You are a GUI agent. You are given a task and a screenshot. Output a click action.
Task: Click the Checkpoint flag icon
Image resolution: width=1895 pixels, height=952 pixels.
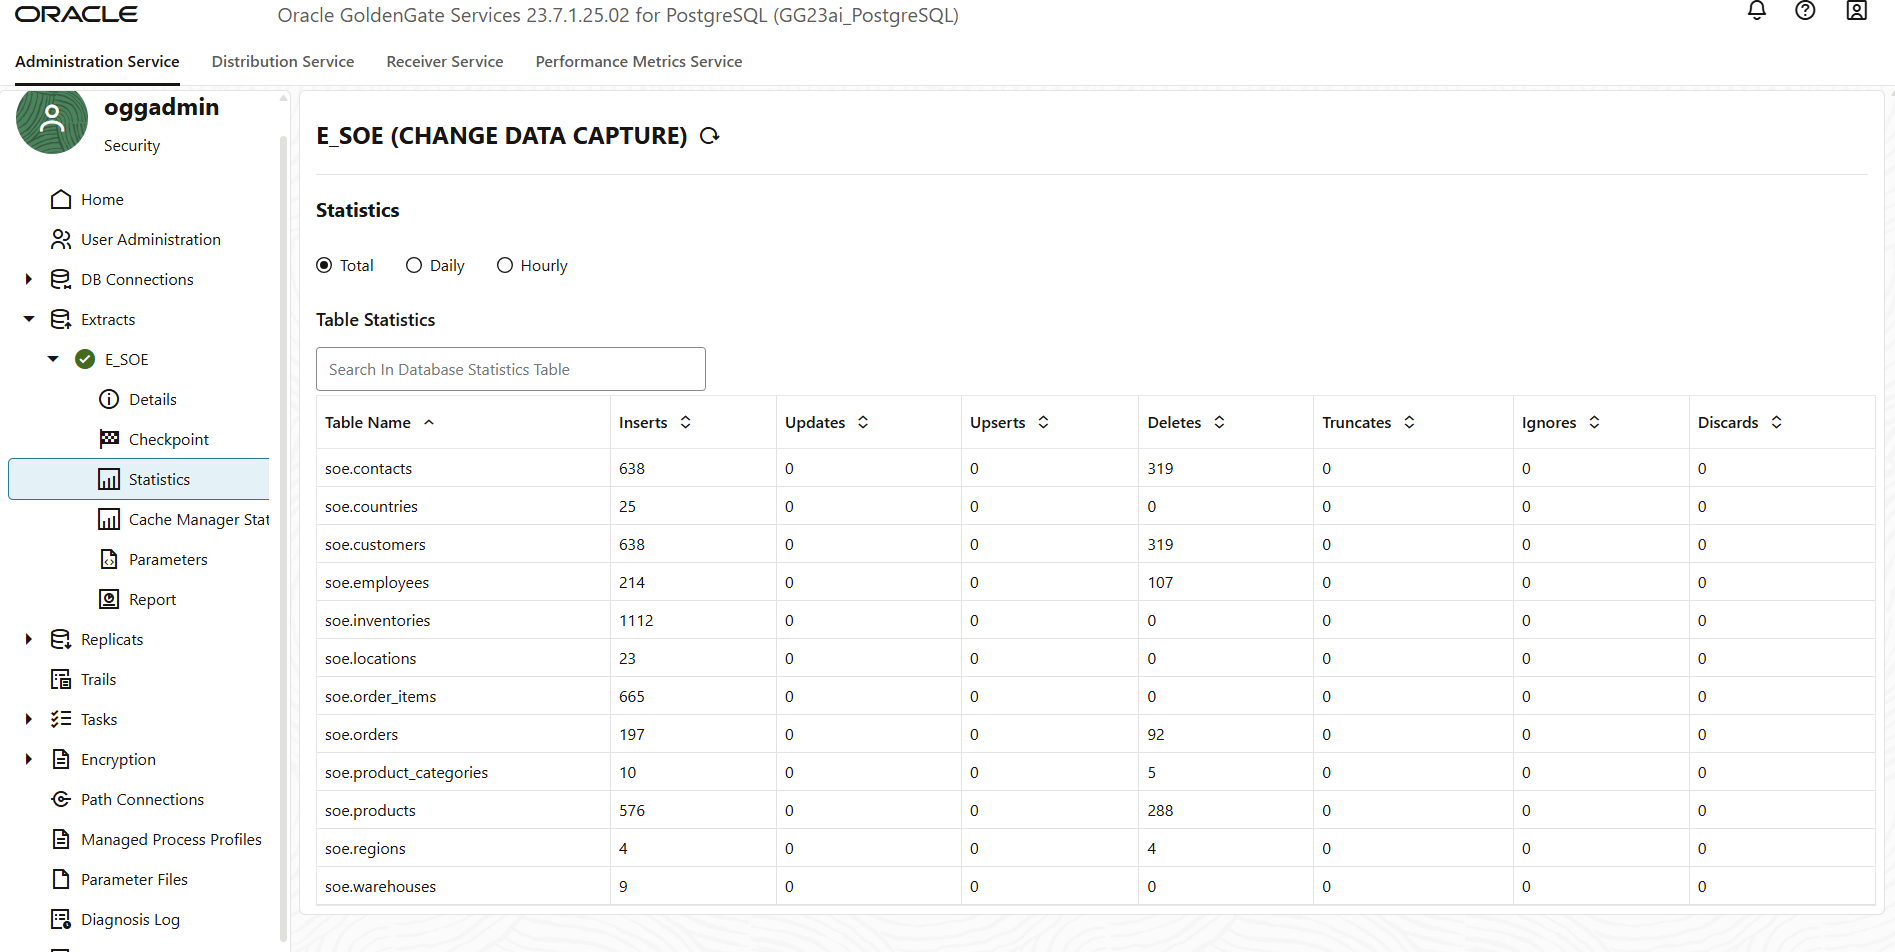[x=109, y=439]
